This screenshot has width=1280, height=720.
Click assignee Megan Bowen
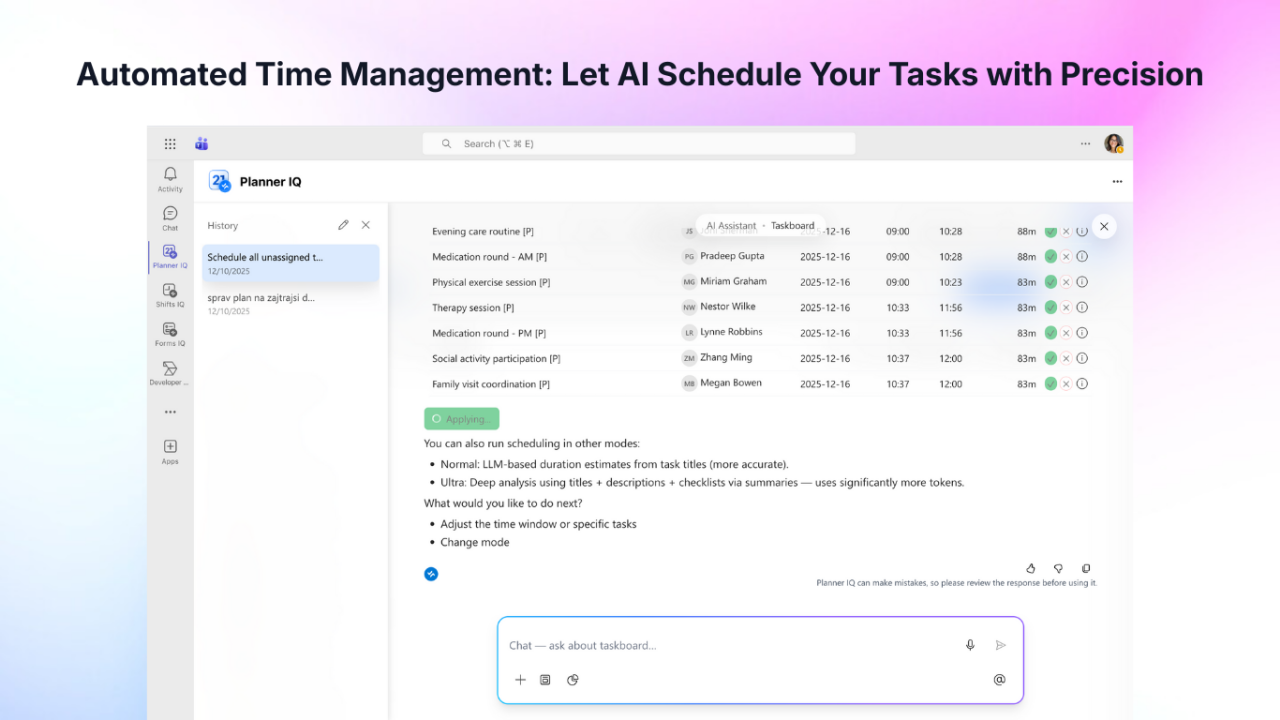[x=731, y=383]
